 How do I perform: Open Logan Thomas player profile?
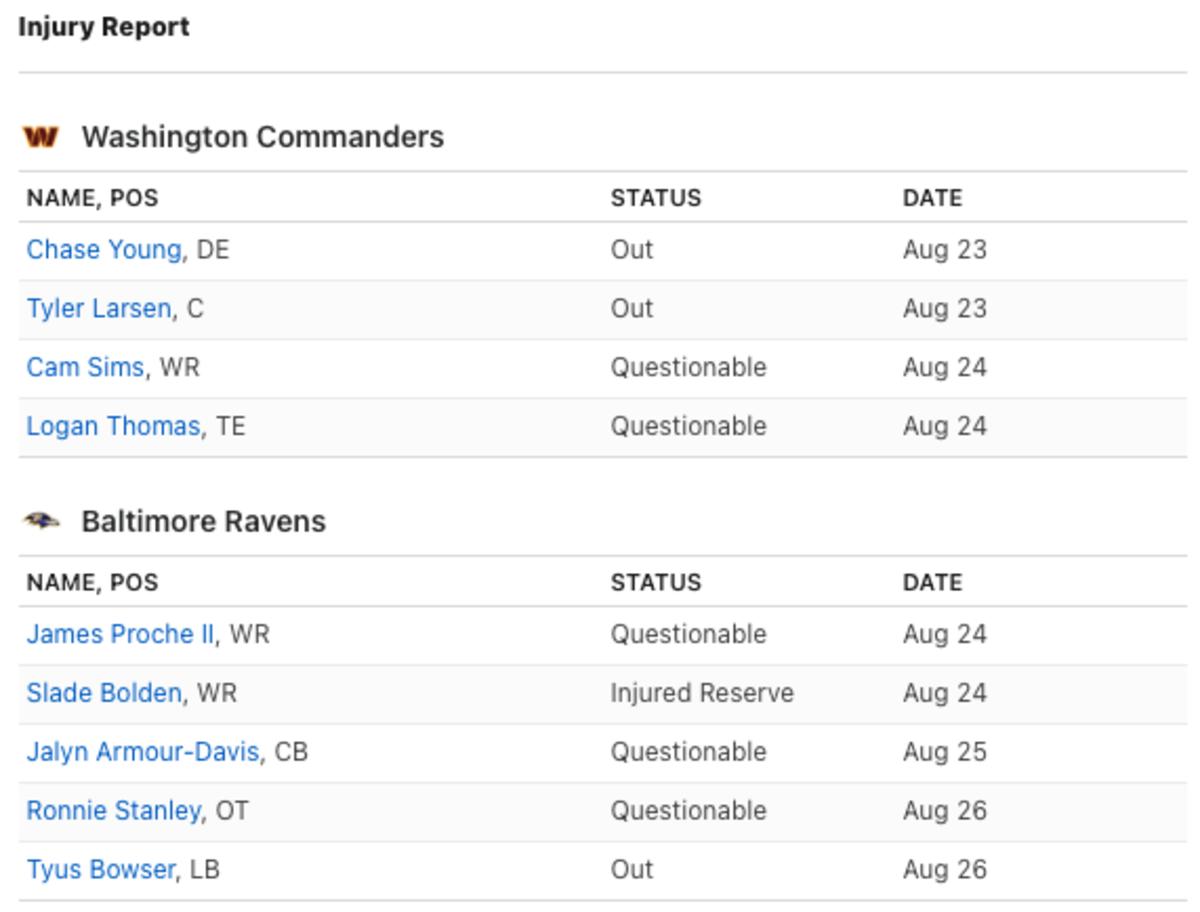click(x=113, y=426)
